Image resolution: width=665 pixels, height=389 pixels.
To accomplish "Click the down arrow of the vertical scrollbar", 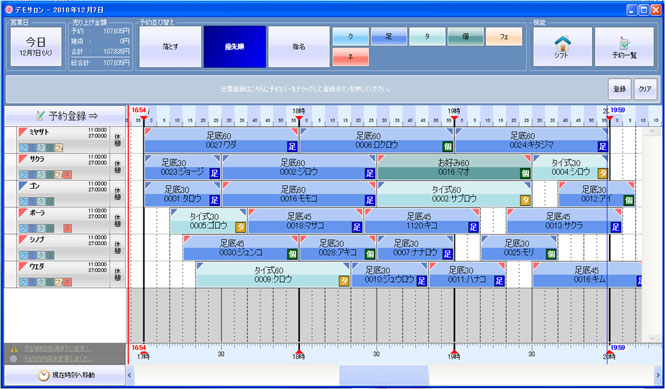I will [652, 338].
